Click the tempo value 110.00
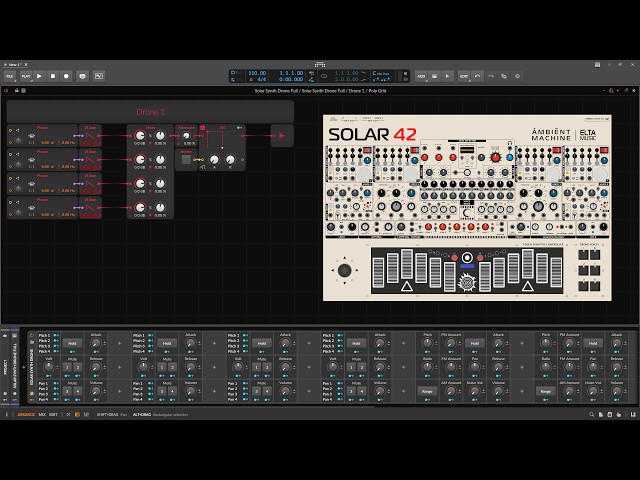The image size is (640, 480). (x=257, y=73)
